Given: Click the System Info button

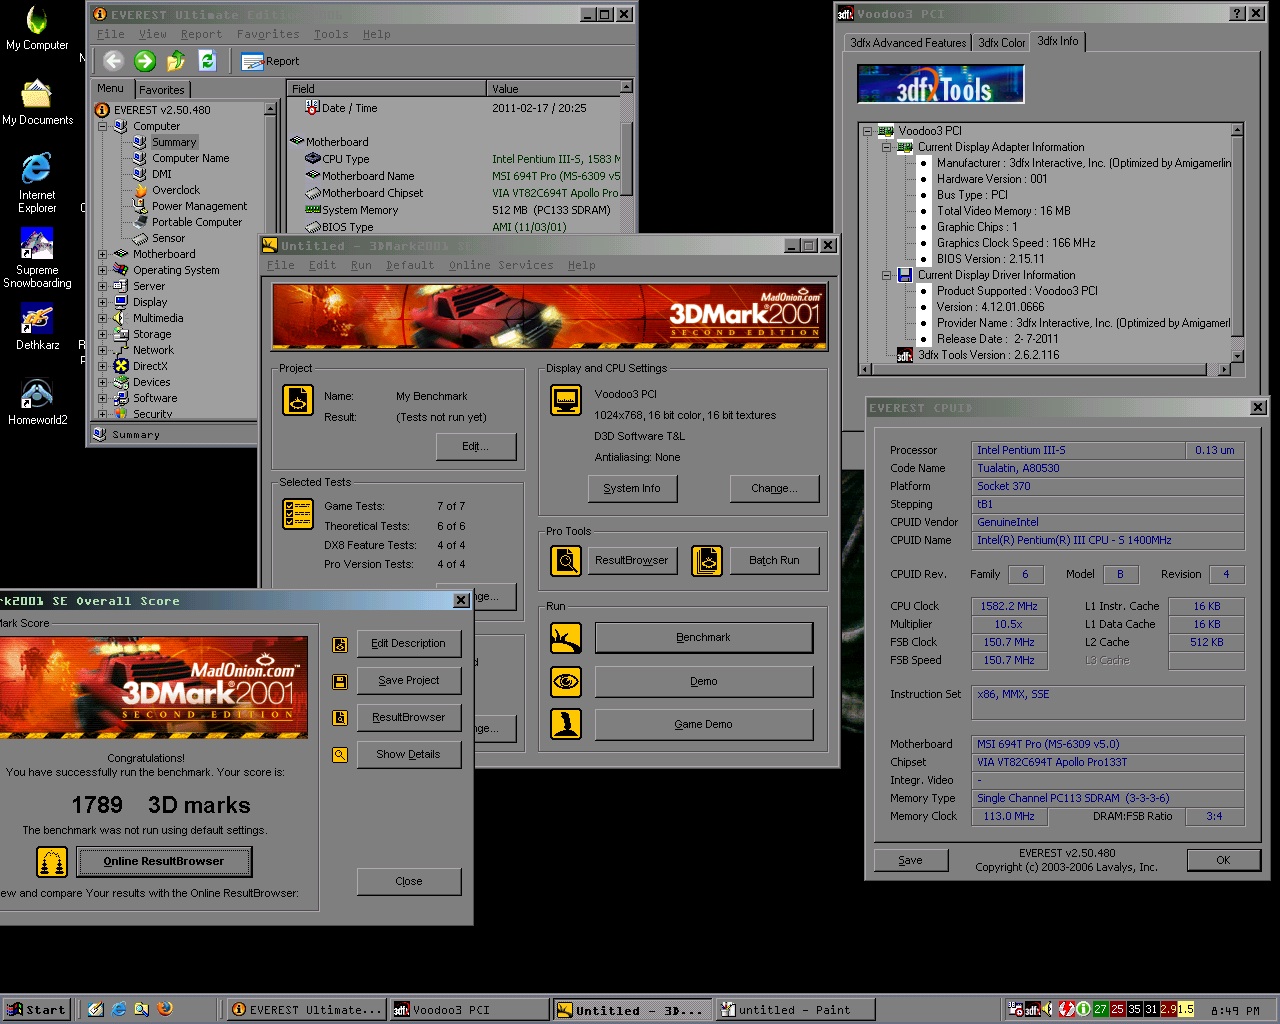Looking at the screenshot, I should tap(632, 488).
